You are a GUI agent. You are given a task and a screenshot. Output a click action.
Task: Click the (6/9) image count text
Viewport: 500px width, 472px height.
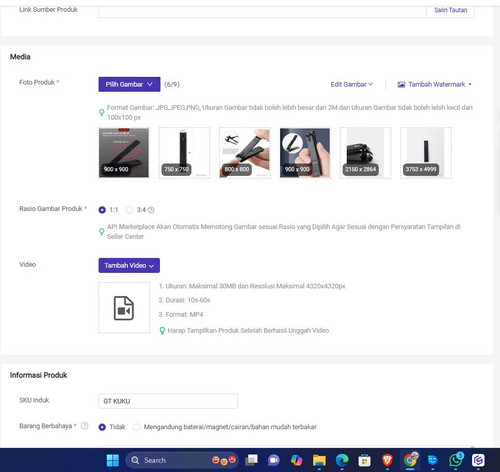coord(172,84)
